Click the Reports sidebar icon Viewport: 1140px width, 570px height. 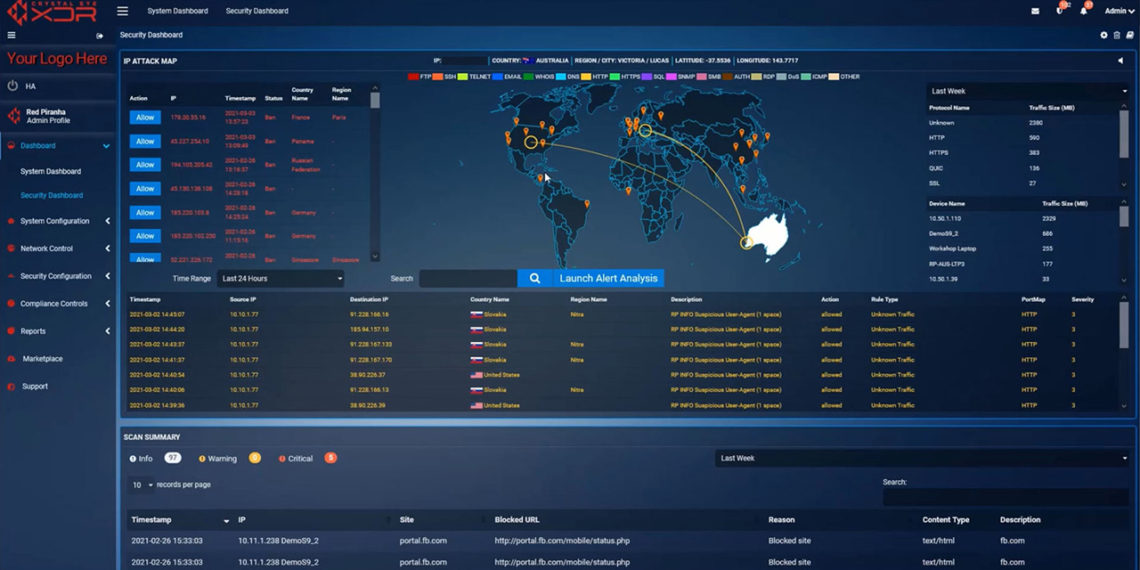(11, 332)
